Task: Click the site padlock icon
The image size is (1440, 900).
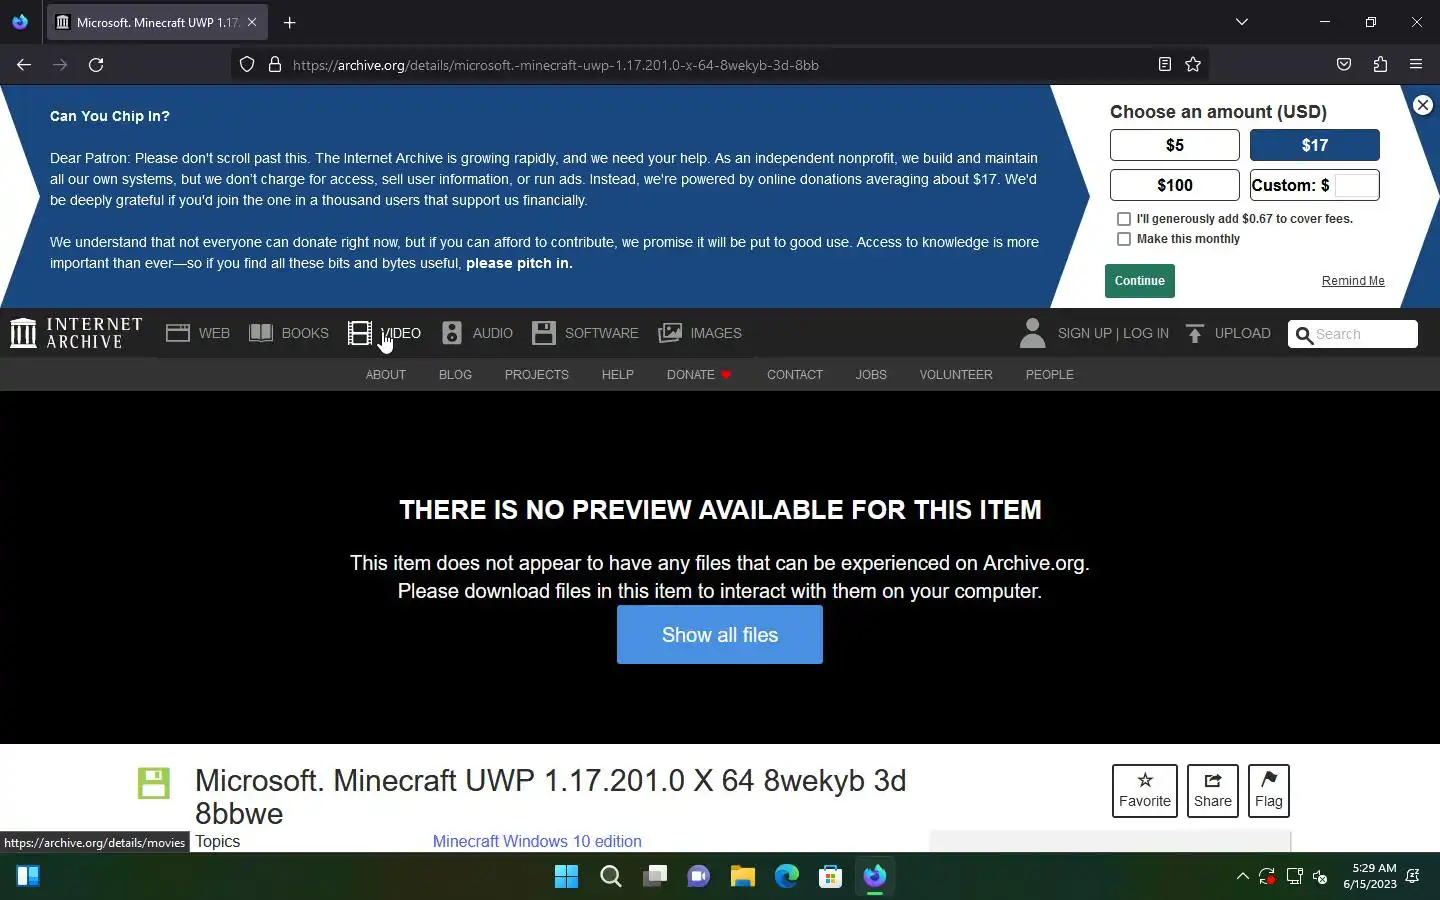Action: coord(275,65)
